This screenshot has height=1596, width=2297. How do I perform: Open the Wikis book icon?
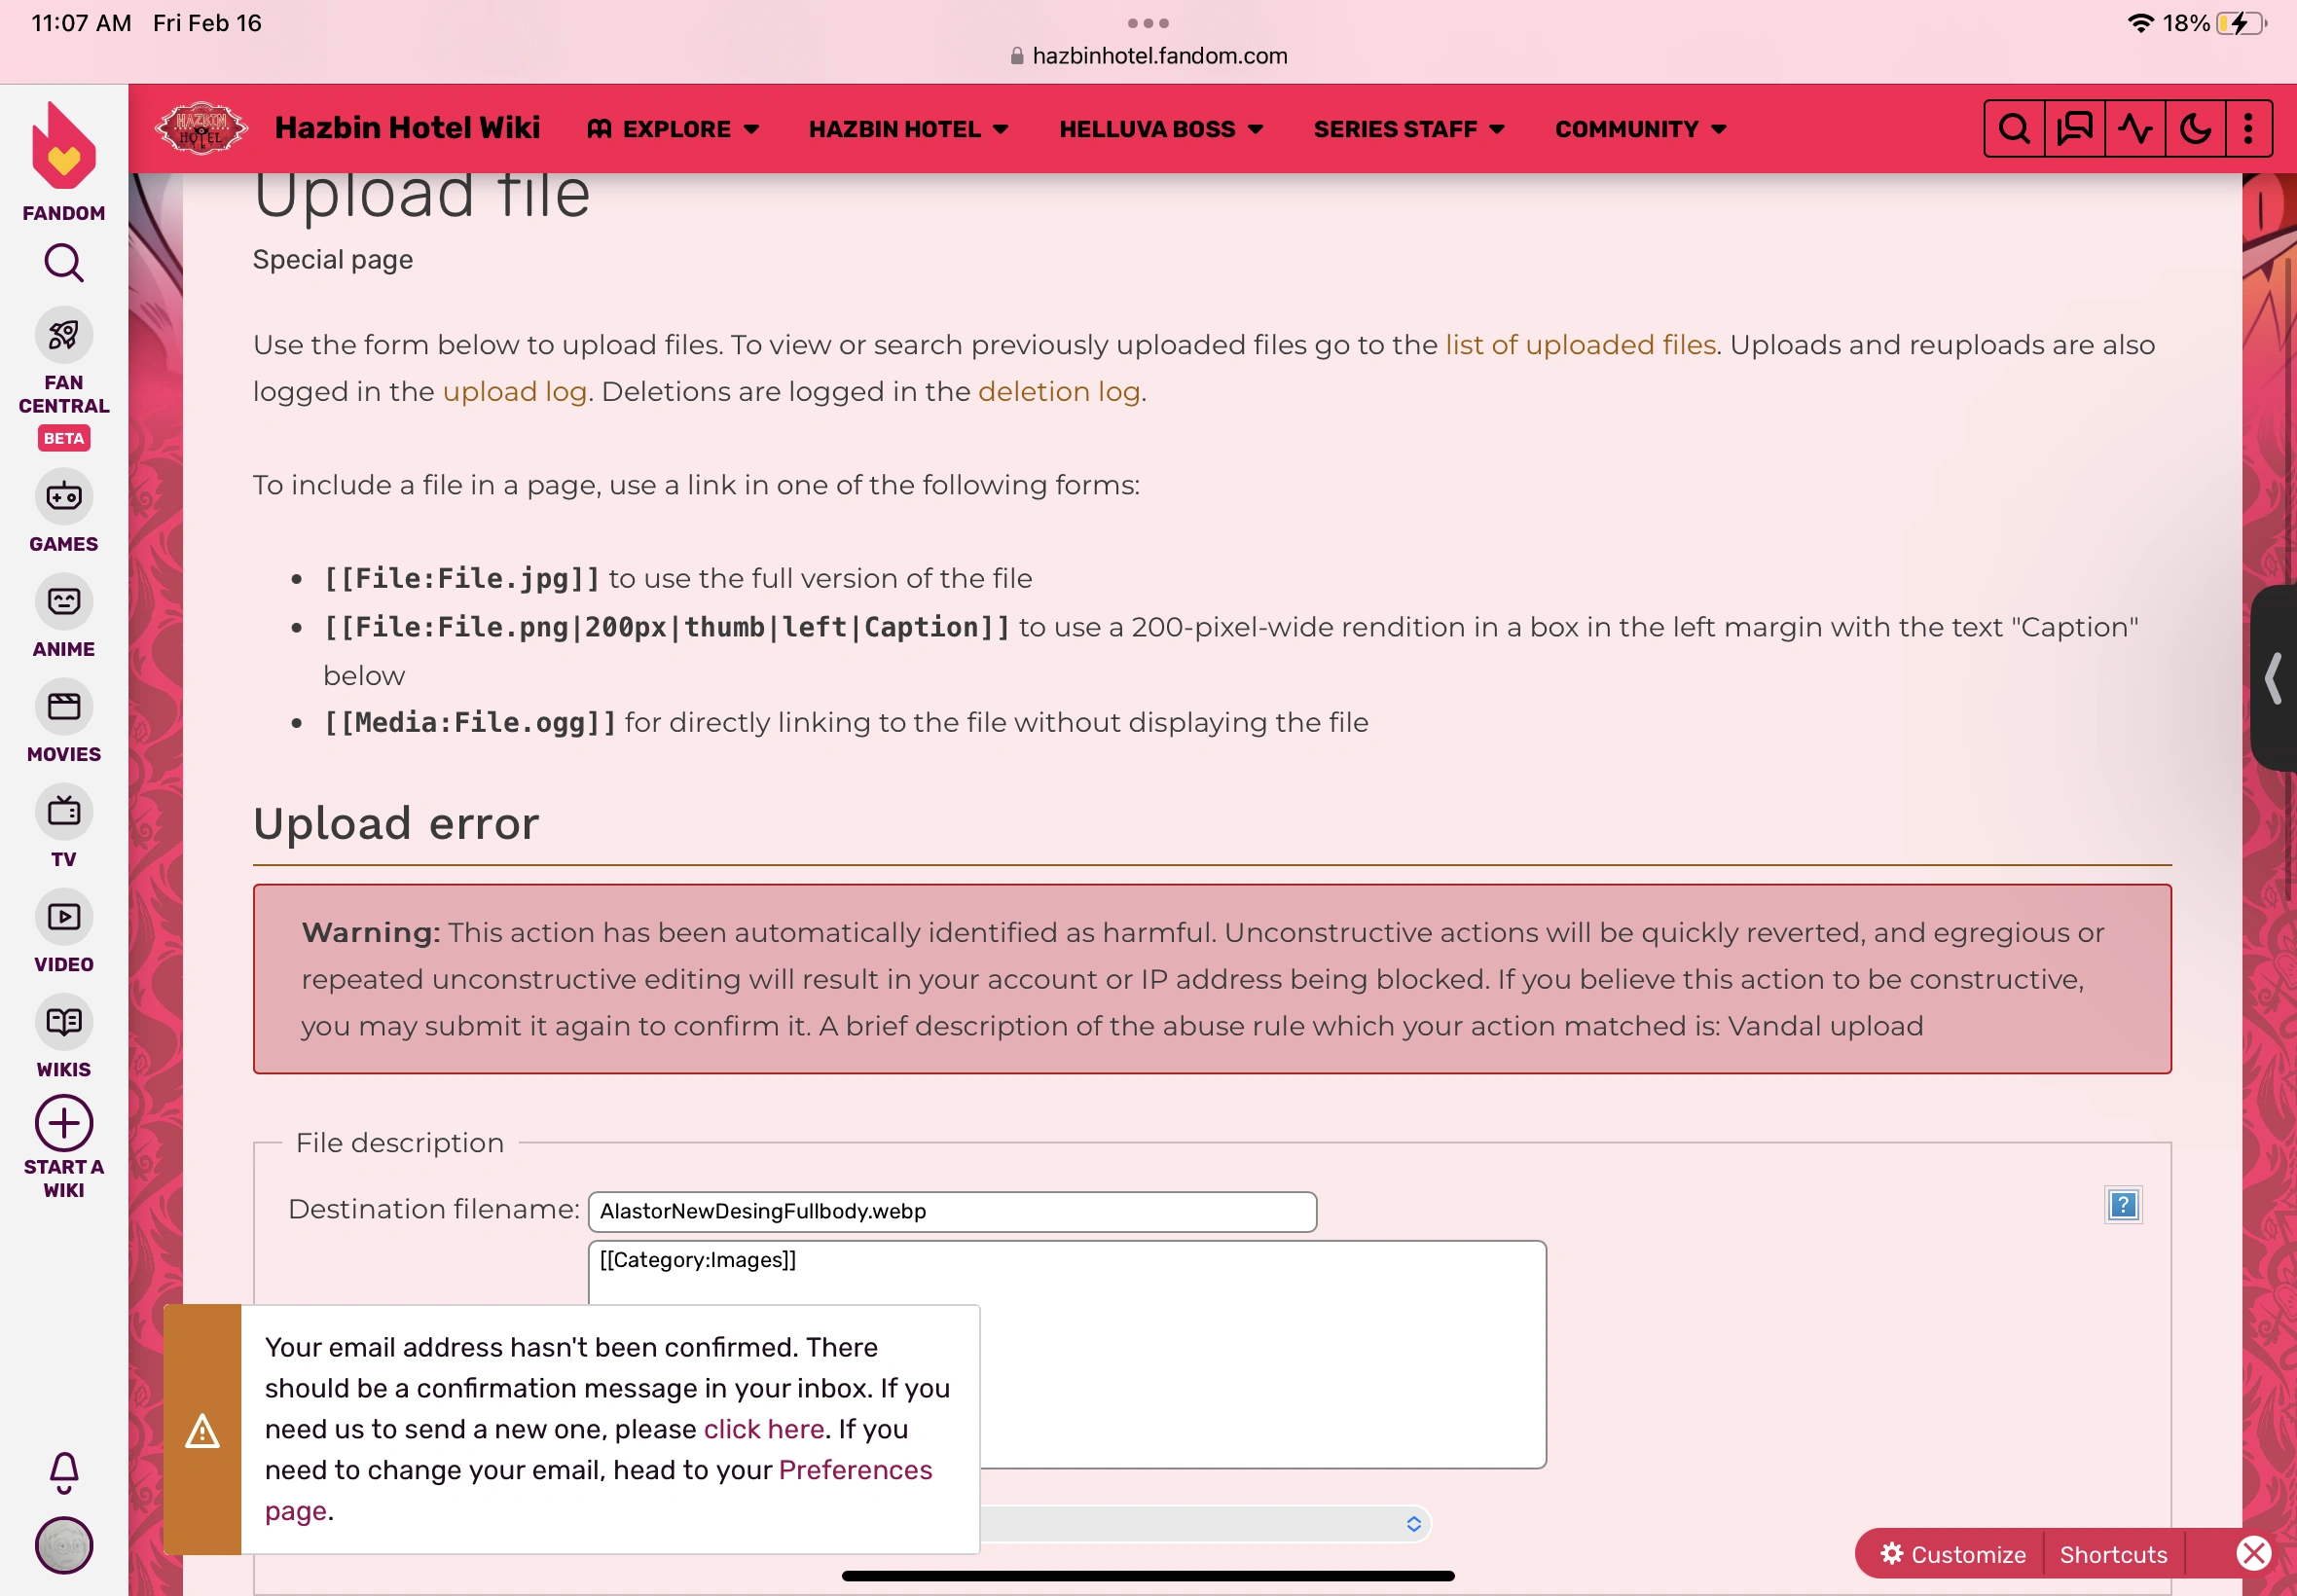pyautogui.click(x=64, y=1022)
